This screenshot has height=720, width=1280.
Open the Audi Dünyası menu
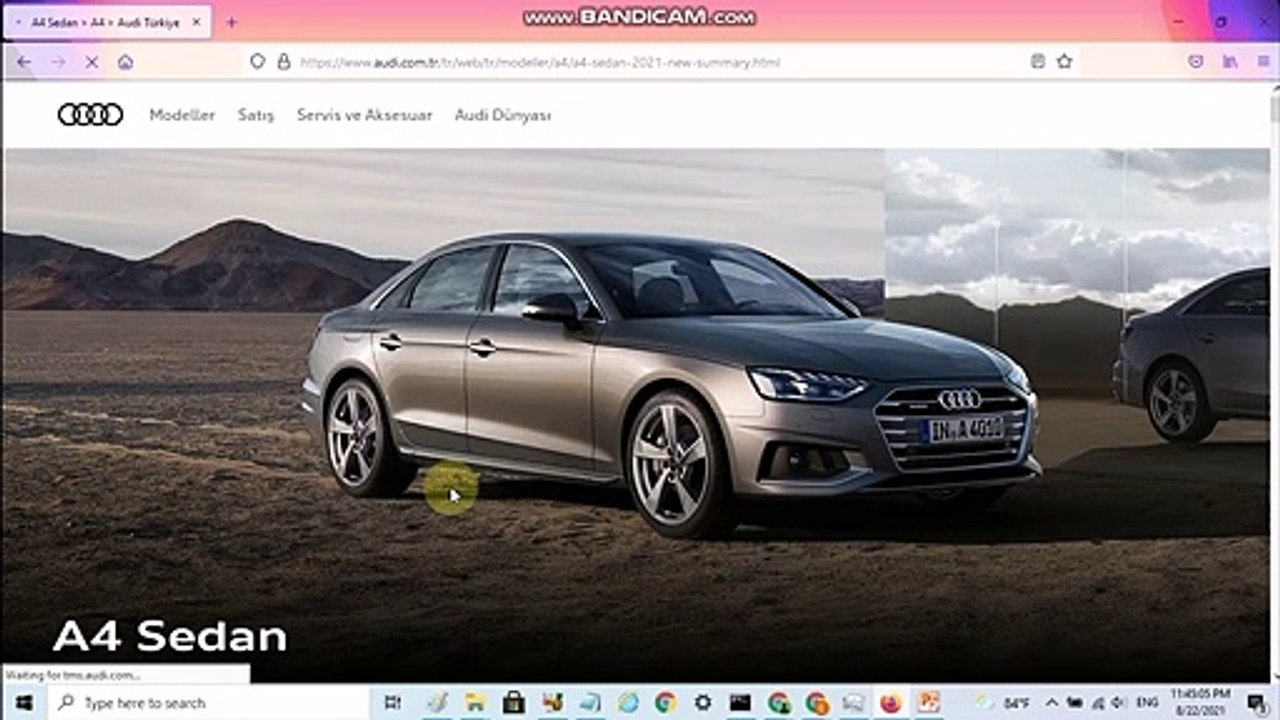[503, 115]
